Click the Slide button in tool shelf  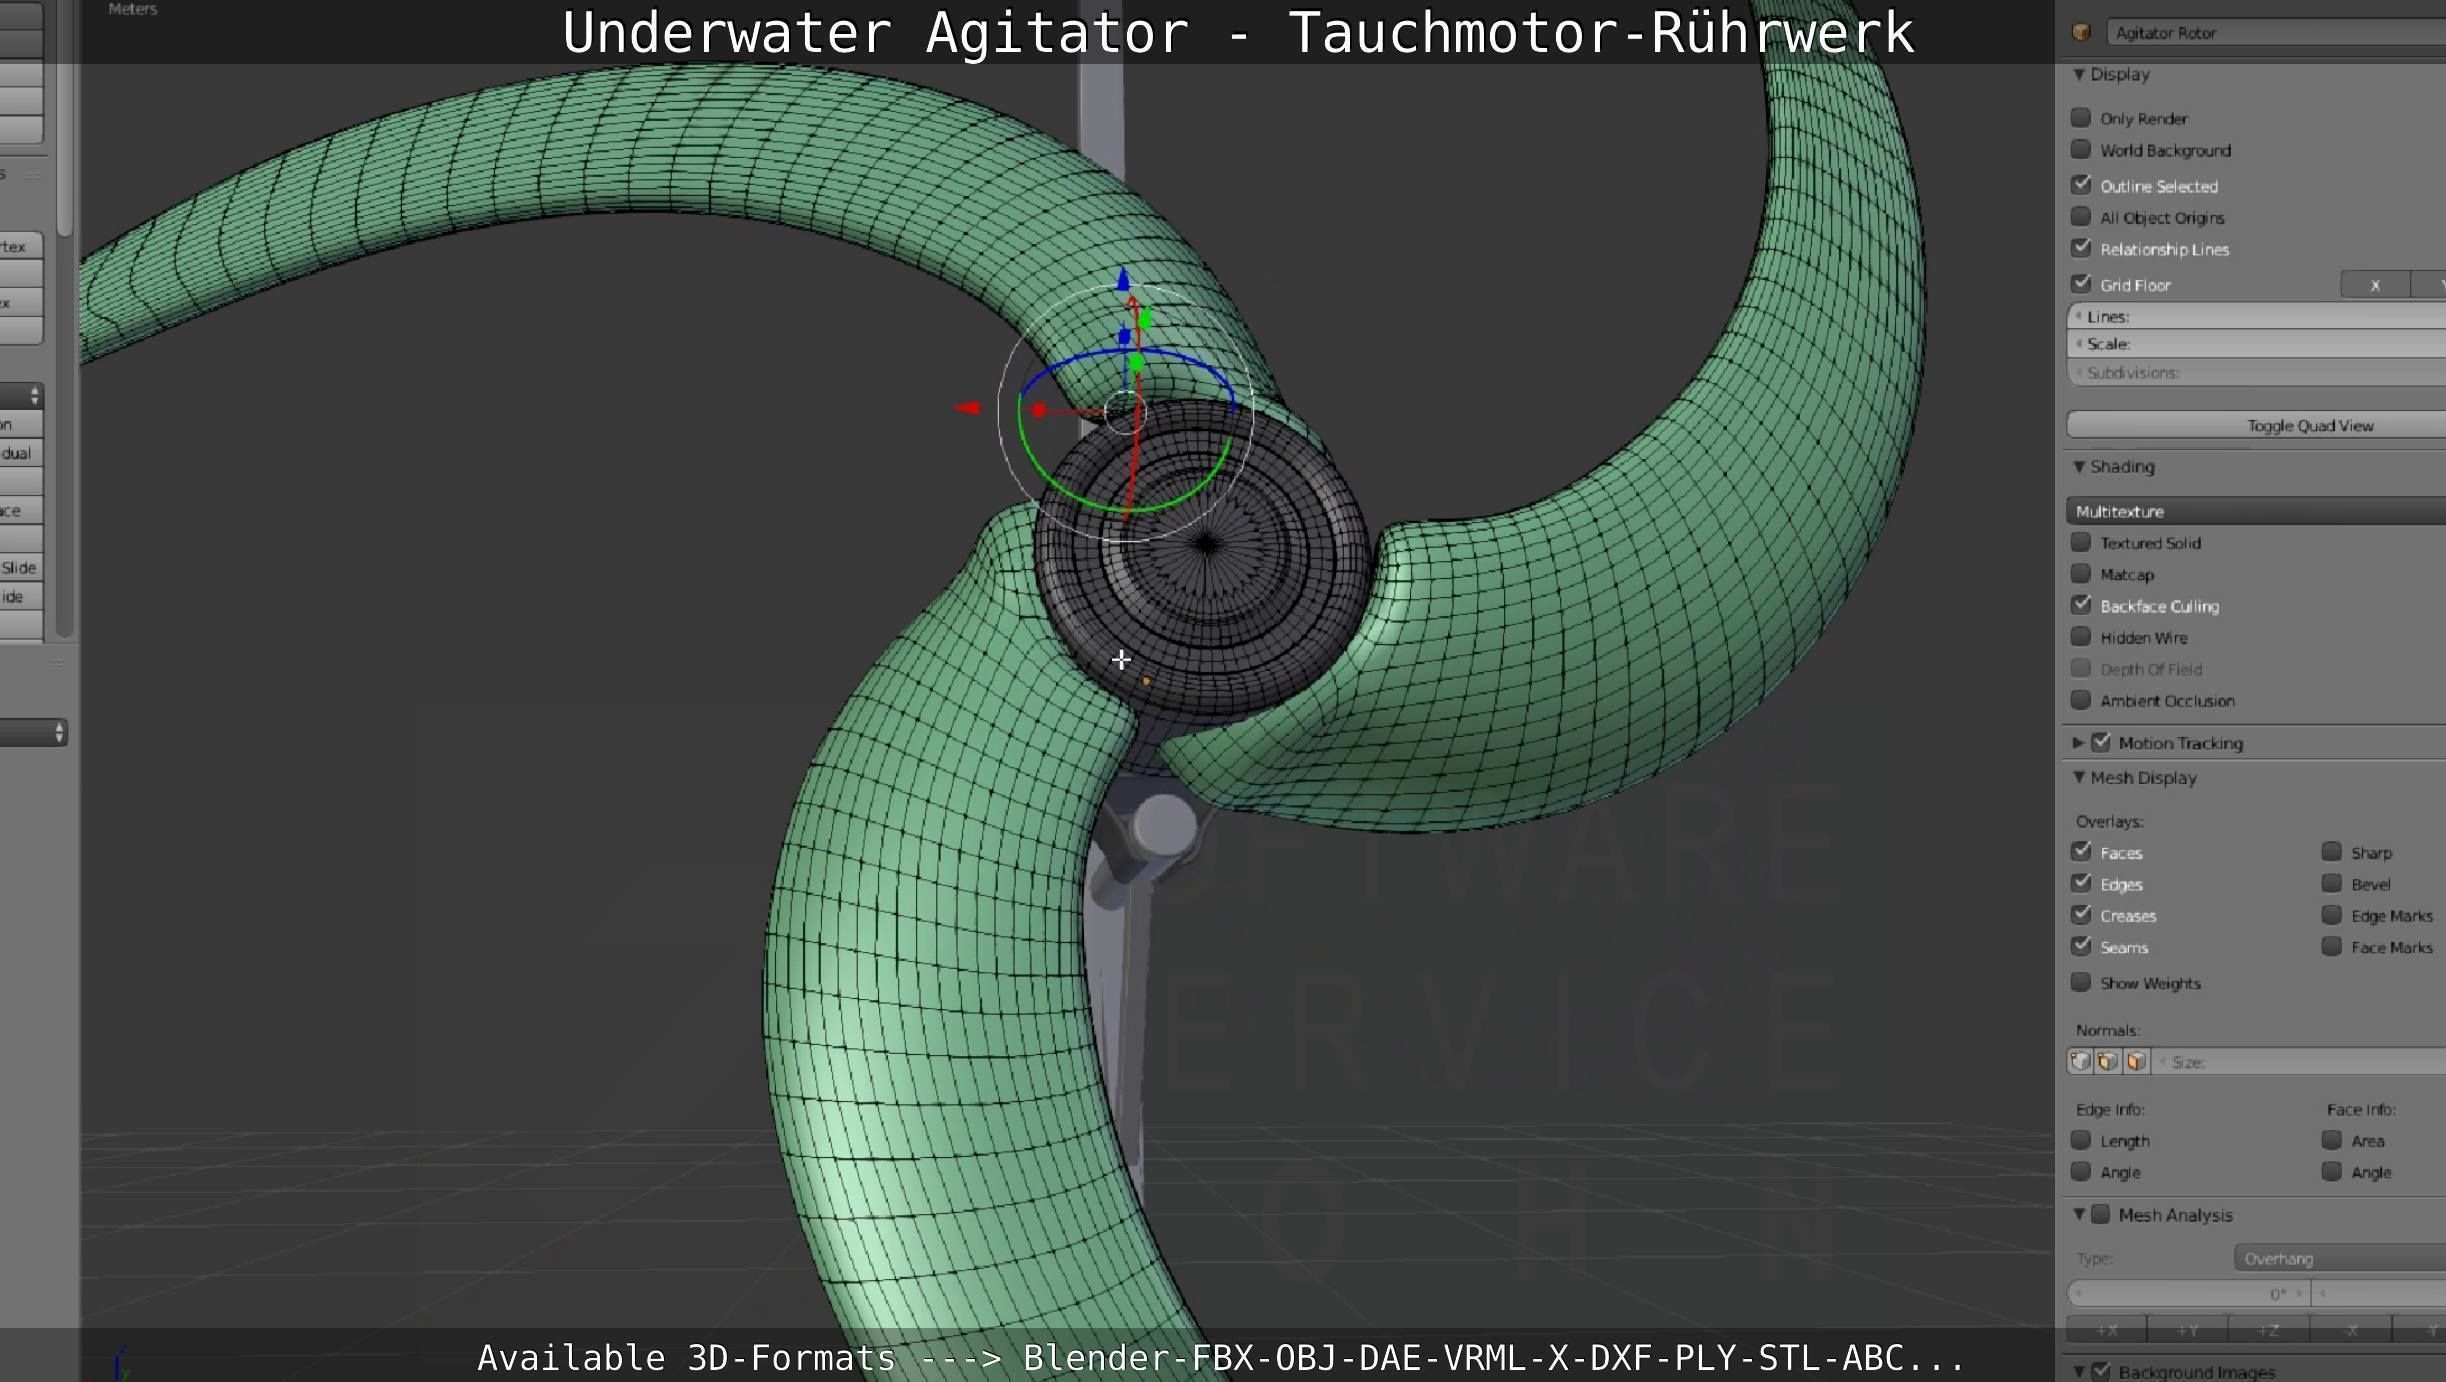[x=21, y=568]
